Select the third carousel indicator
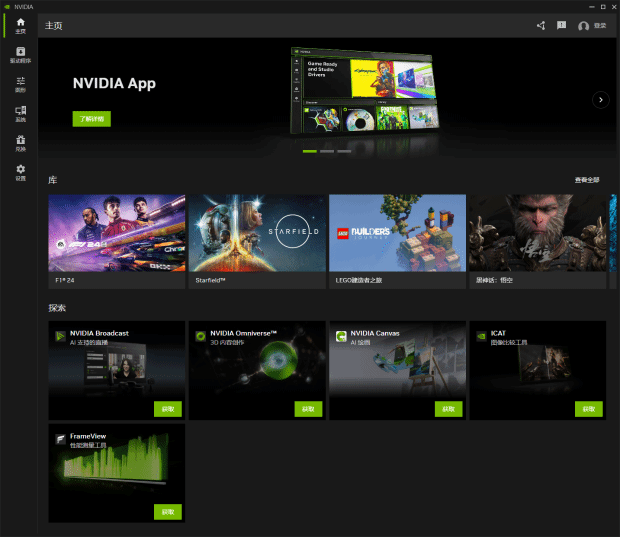 click(x=344, y=151)
